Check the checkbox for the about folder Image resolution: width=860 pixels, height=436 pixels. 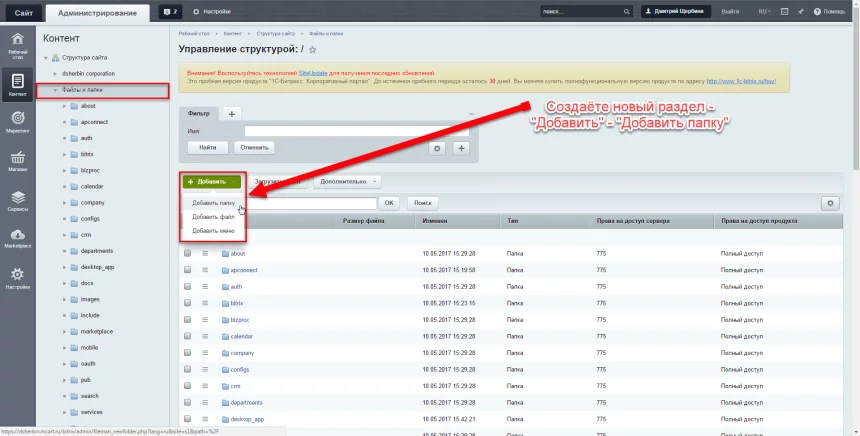click(x=187, y=254)
